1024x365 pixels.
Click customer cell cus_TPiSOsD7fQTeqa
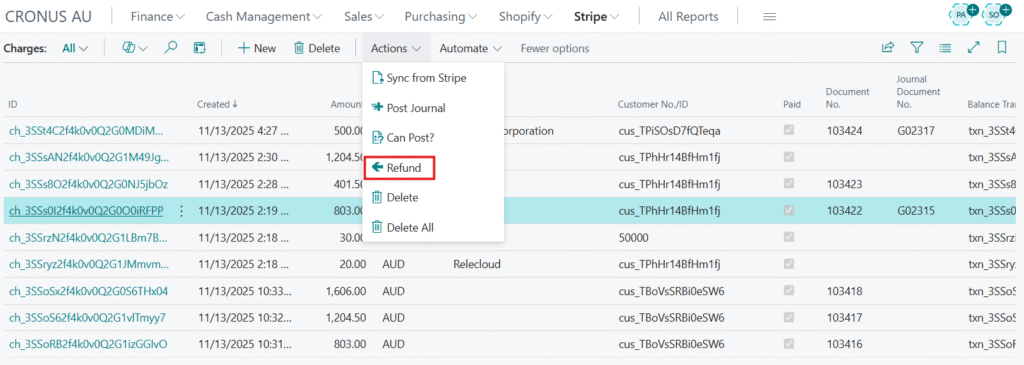(669, 131)
